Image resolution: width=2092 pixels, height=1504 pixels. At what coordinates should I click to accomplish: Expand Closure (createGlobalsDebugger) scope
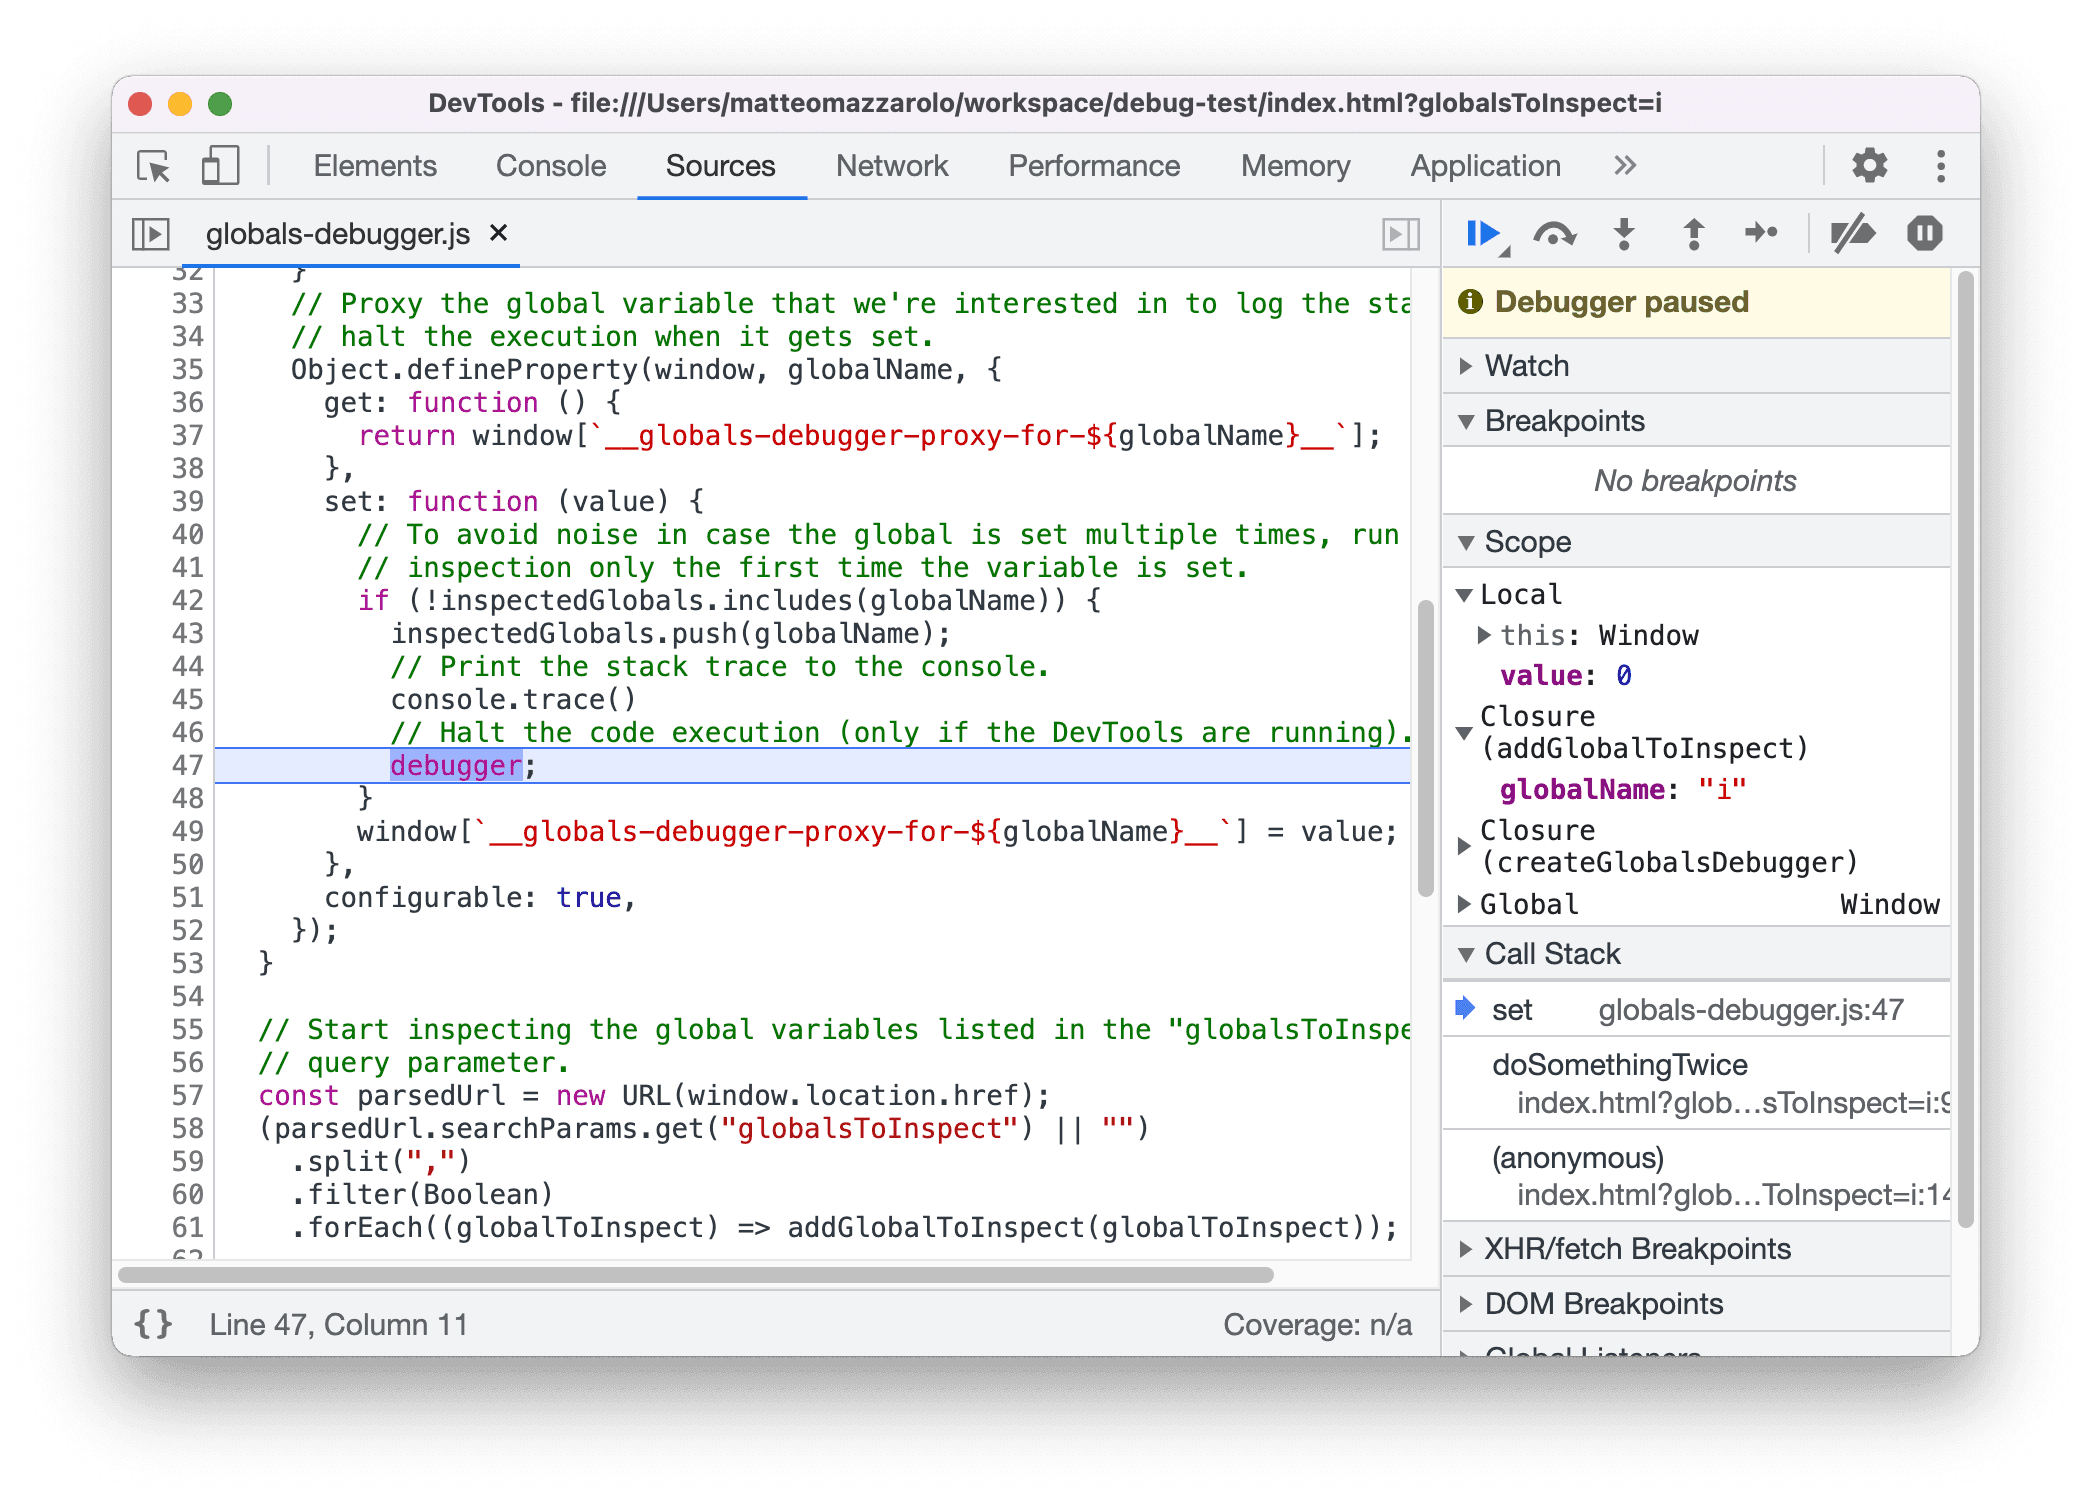click(x=1465, y=846)
